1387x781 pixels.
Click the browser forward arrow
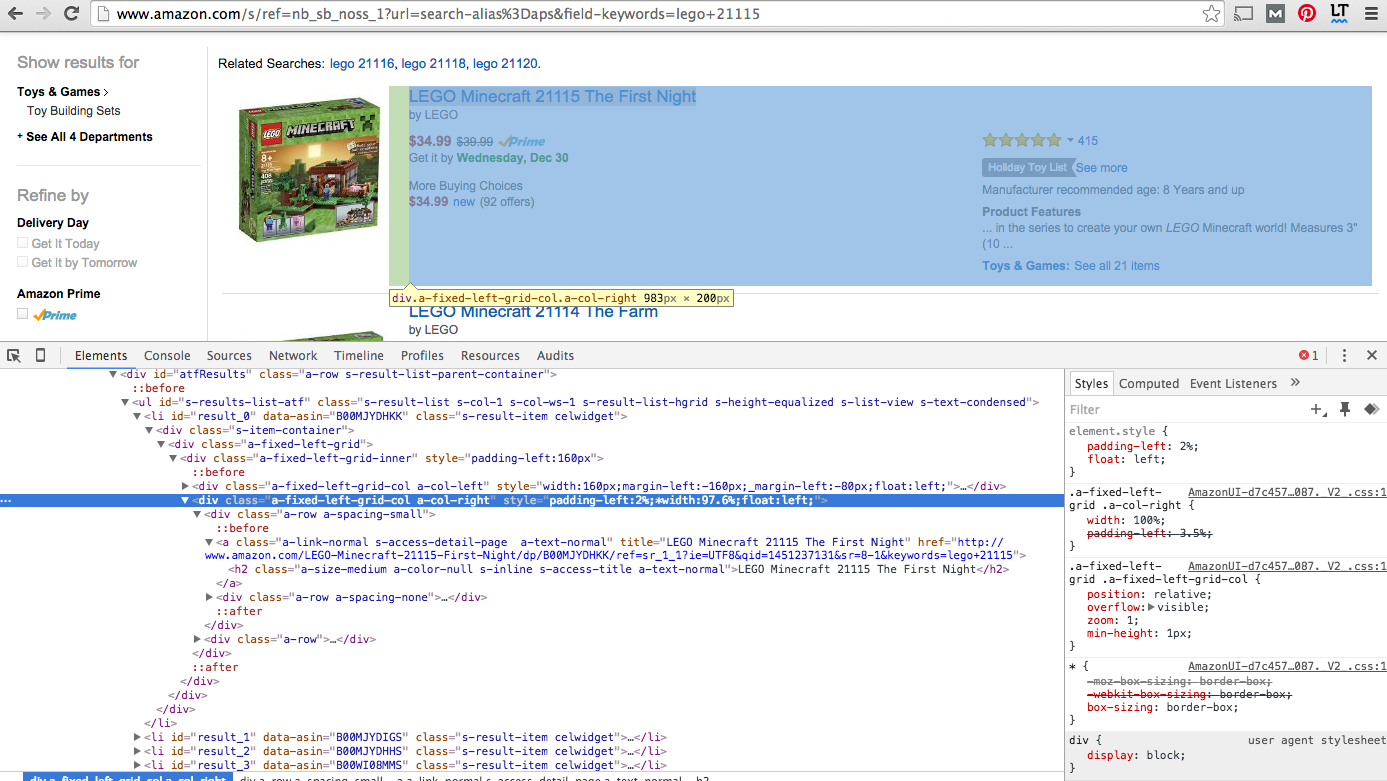tap(44, 14)
